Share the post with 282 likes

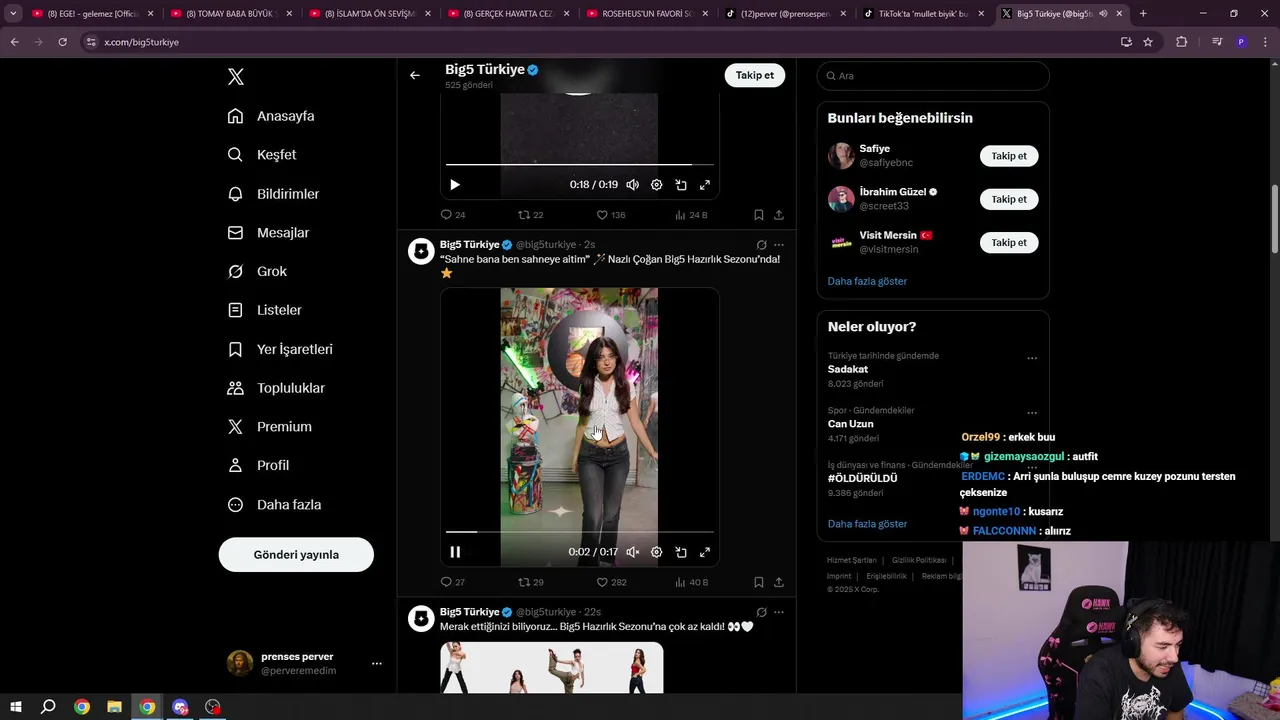click(x=779, y=582)
